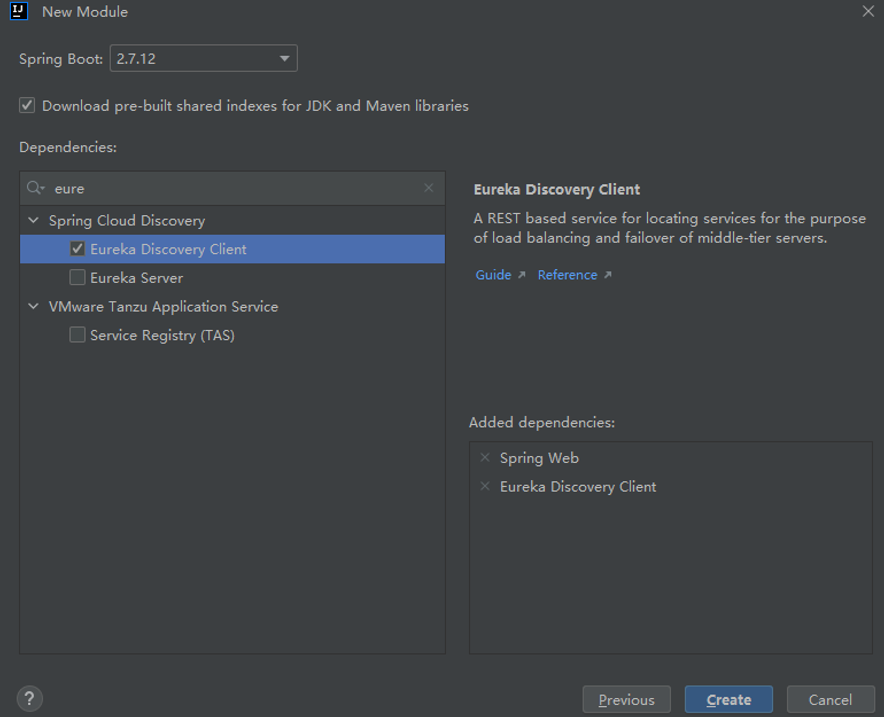Click the IntelliJ IDEA logo icon
Screen dimensions: 884x717
tap(19, 11)
